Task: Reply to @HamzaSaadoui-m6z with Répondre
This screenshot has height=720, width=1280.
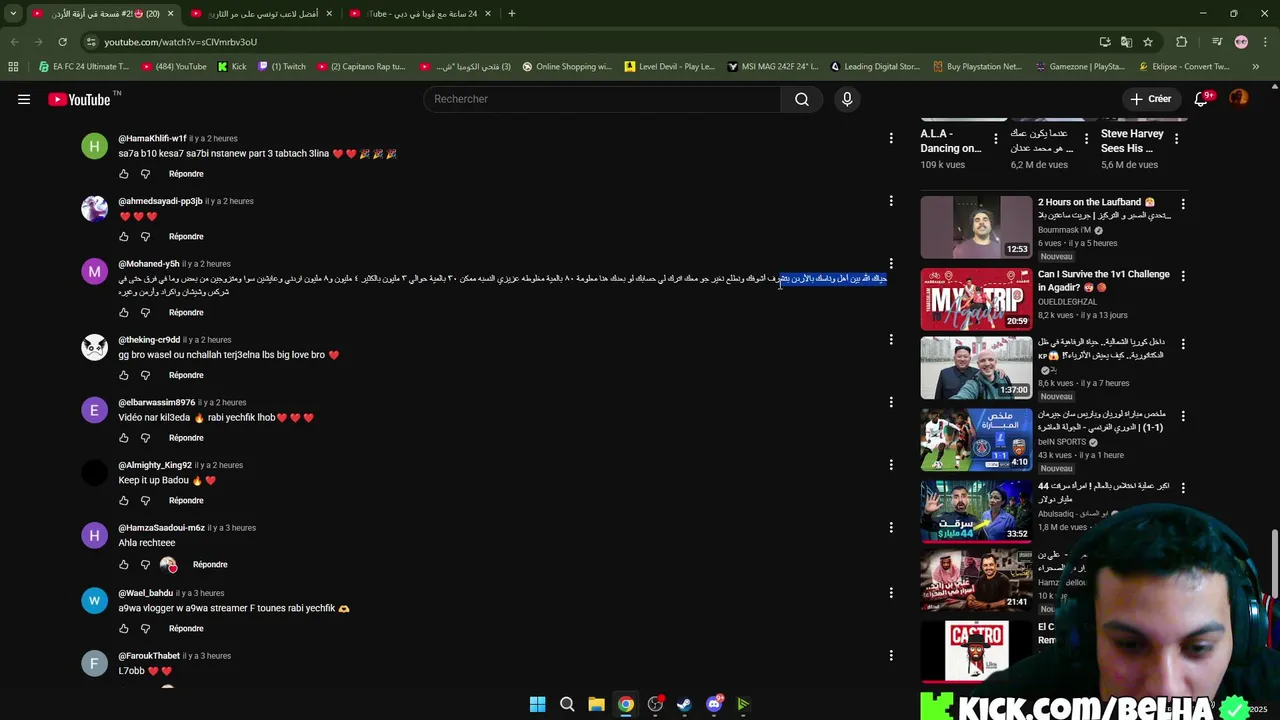Action: pyautogui.click(x=210, y=565)
